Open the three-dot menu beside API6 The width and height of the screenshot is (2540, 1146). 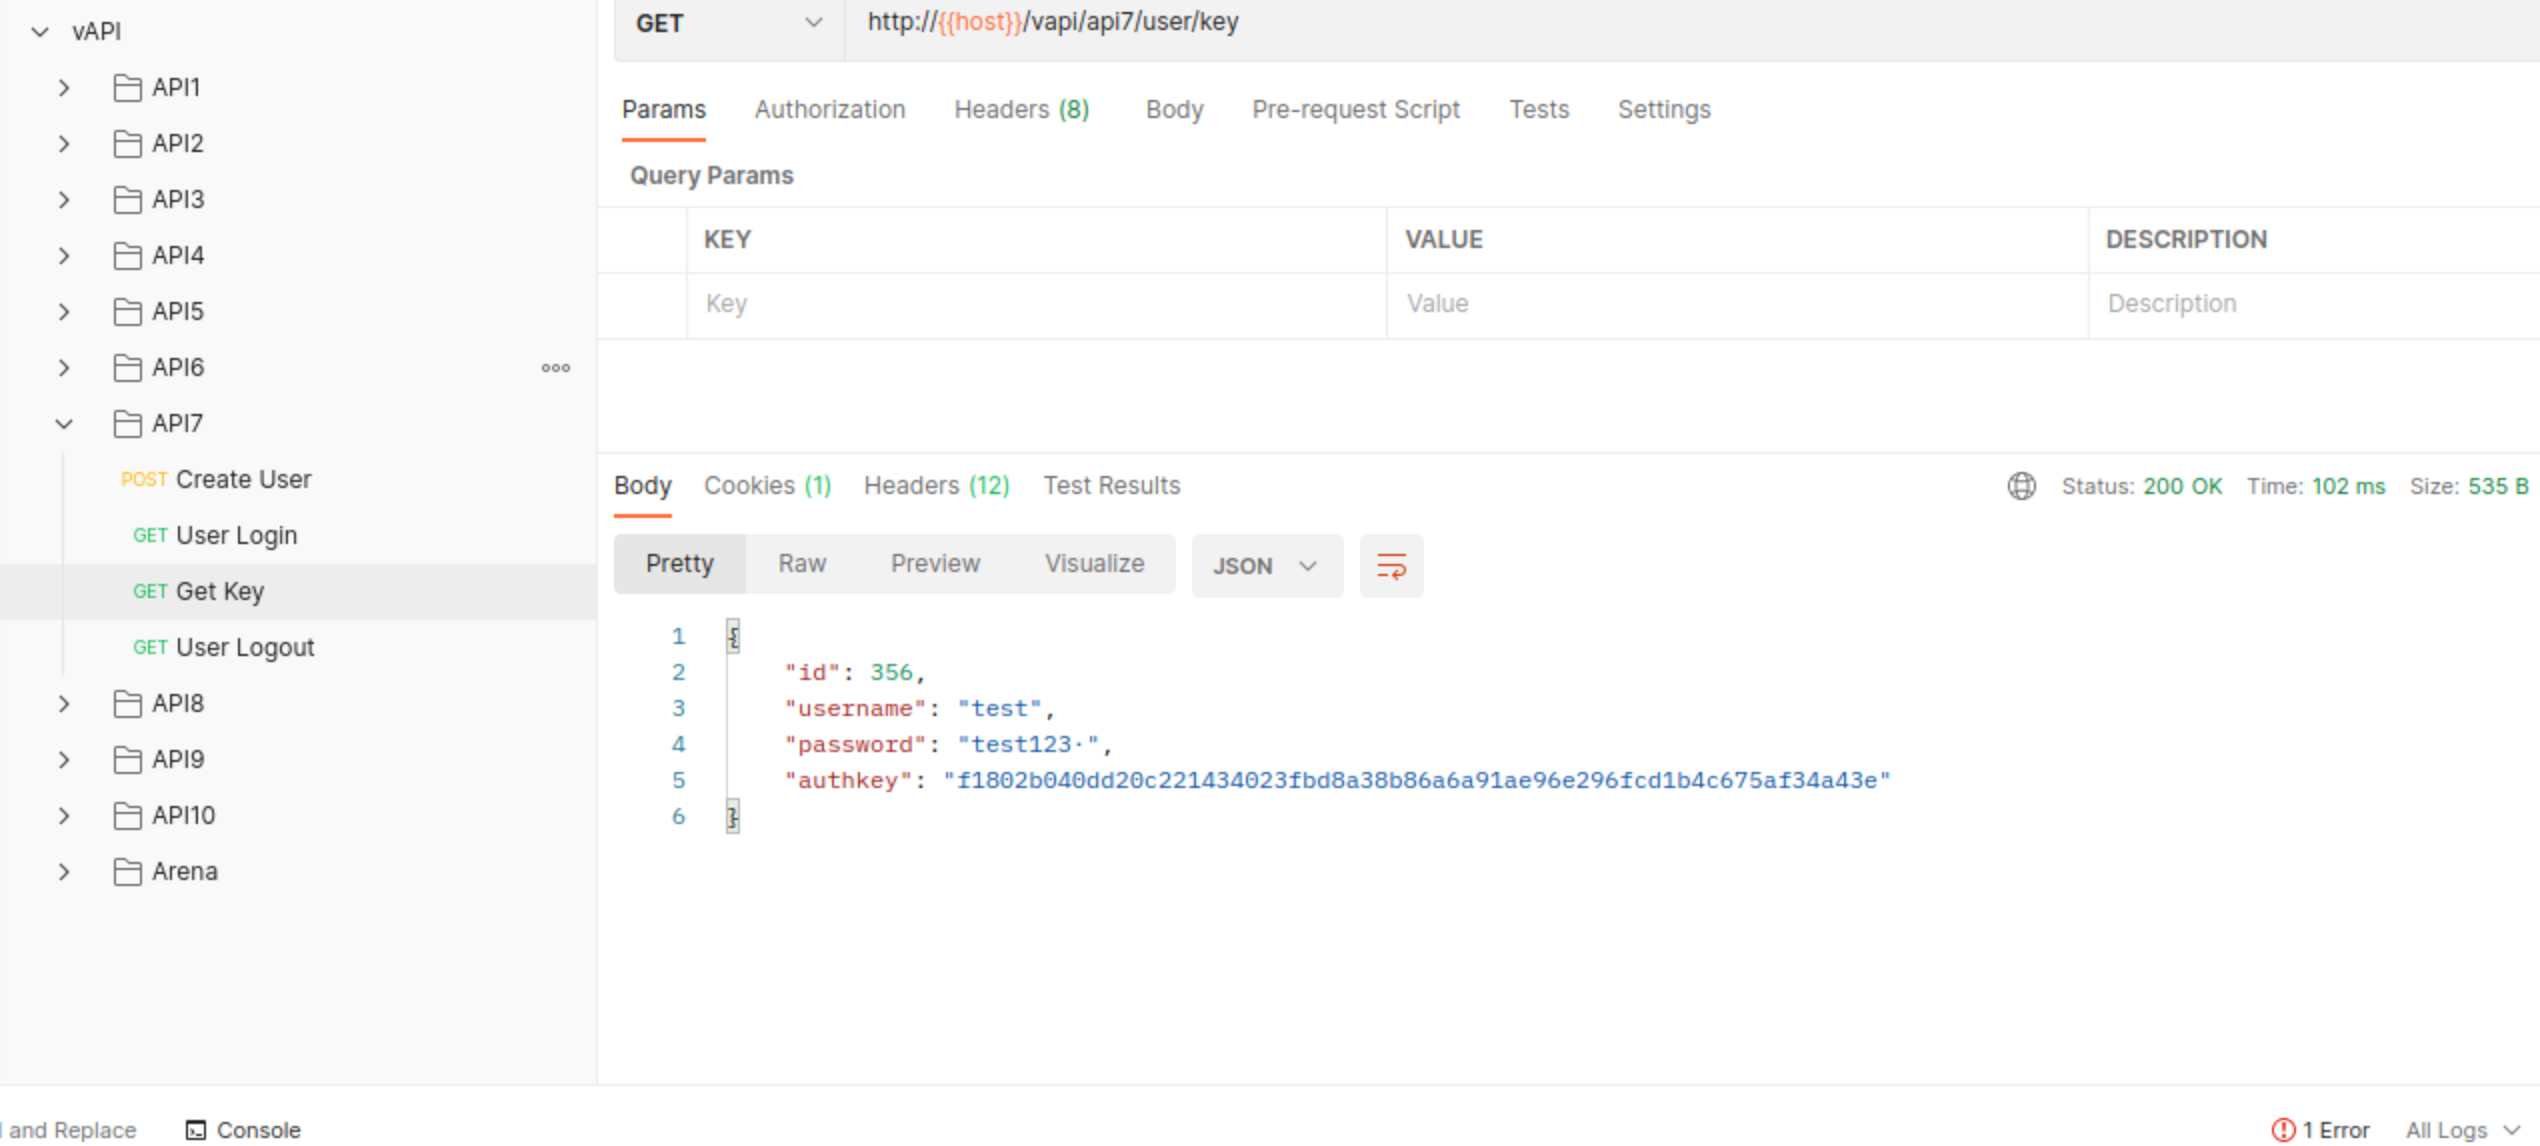tap(556, 368)
